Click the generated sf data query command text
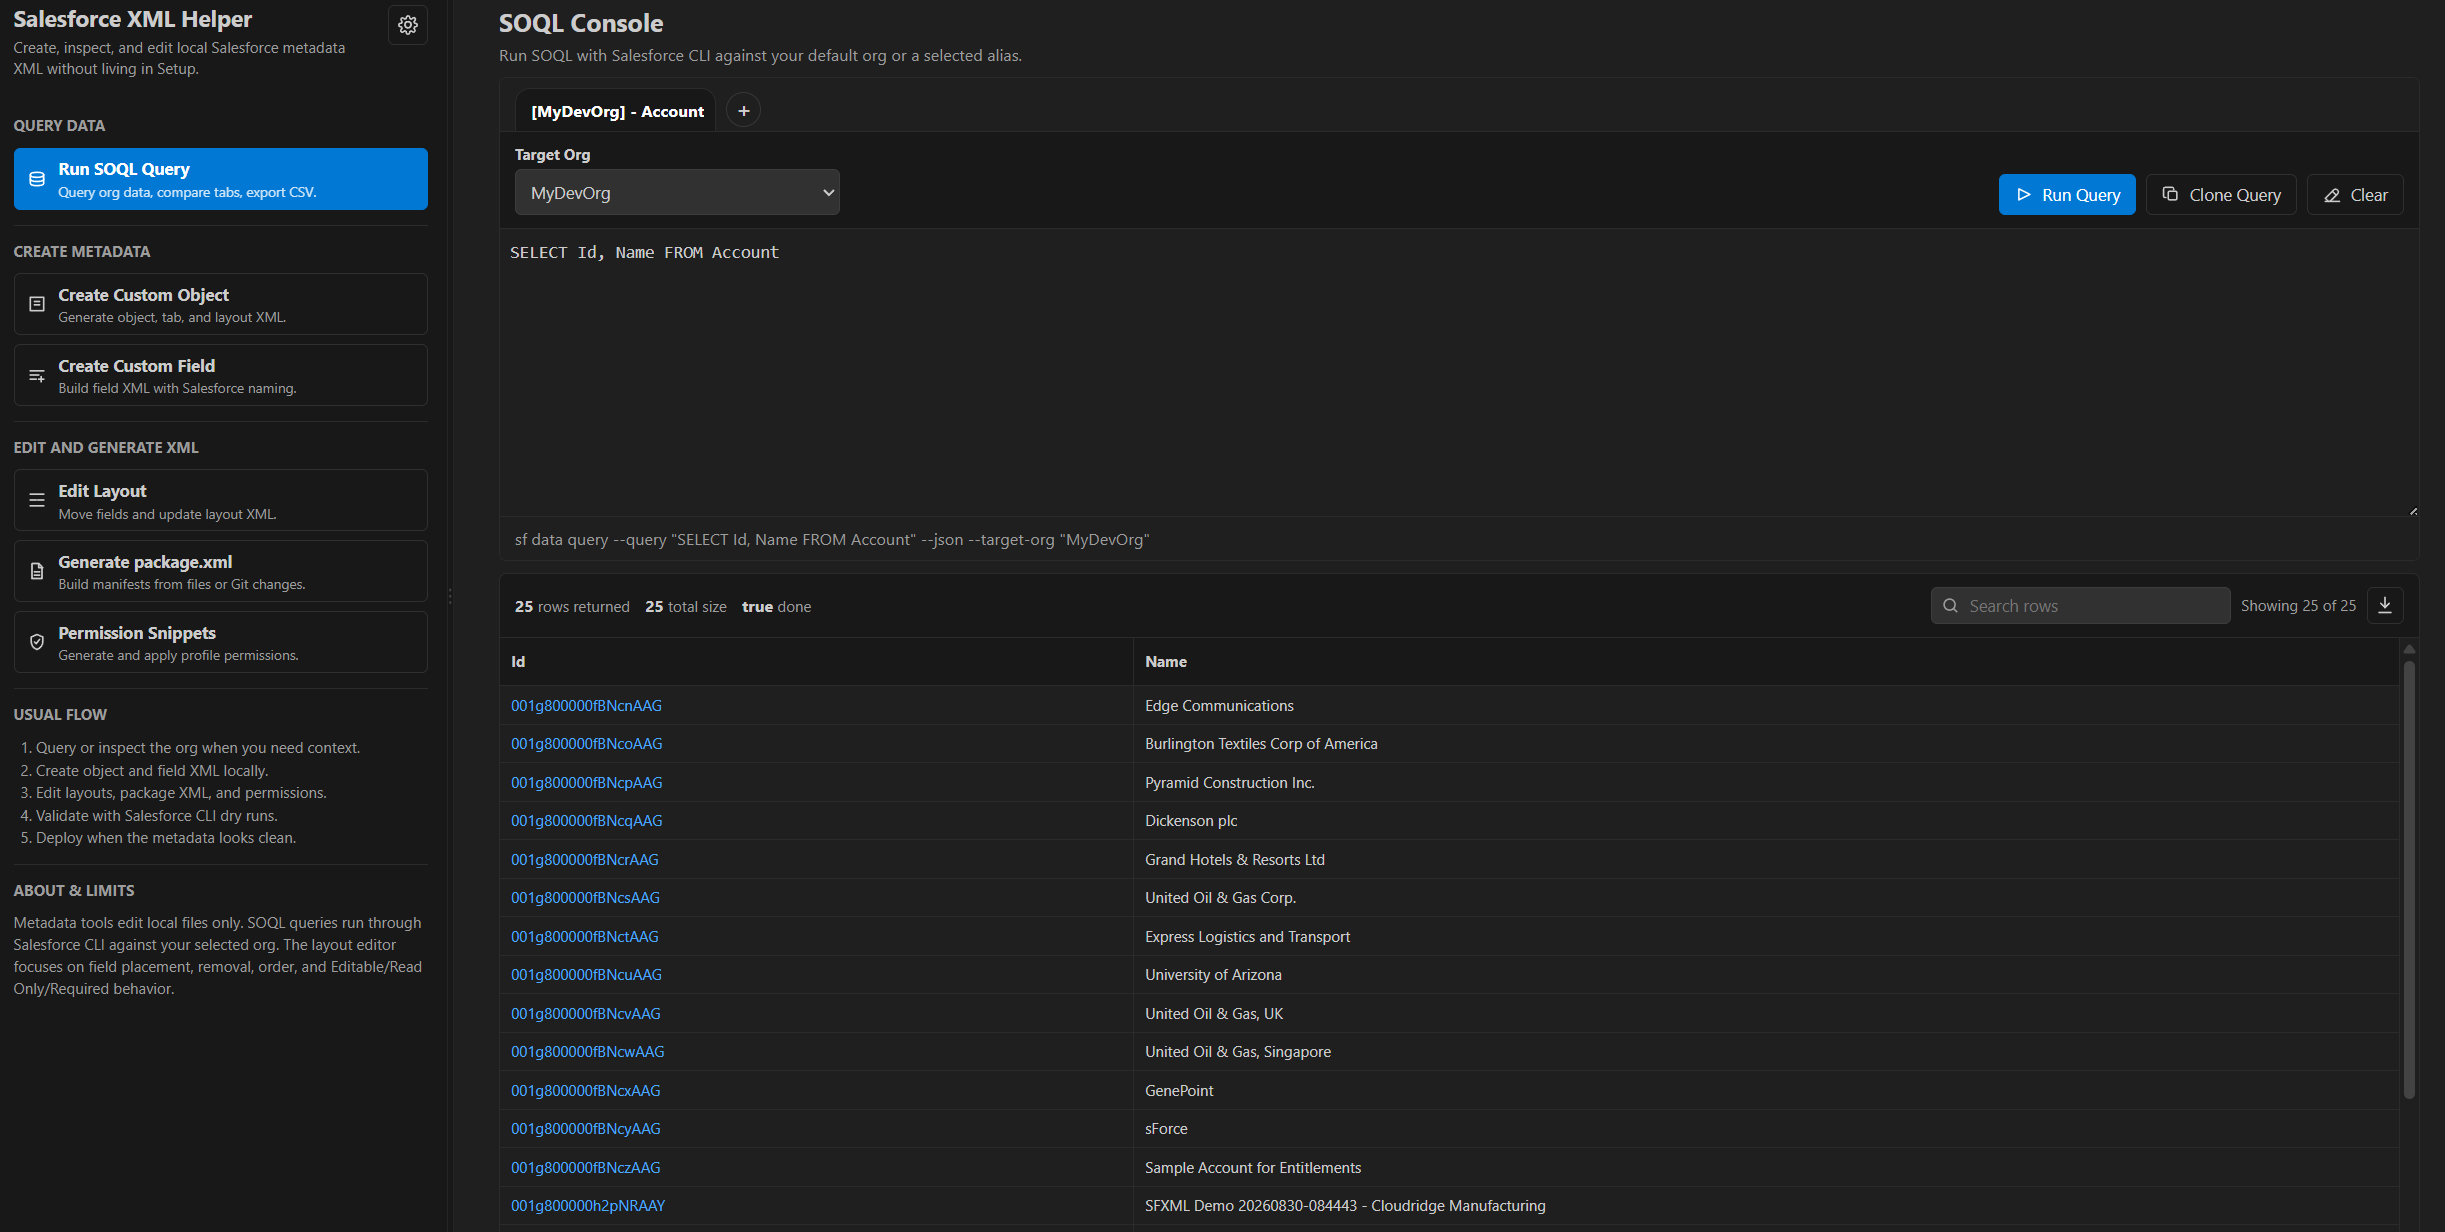The height and width of the screenshot is (1232, 2445). [832, 540]
